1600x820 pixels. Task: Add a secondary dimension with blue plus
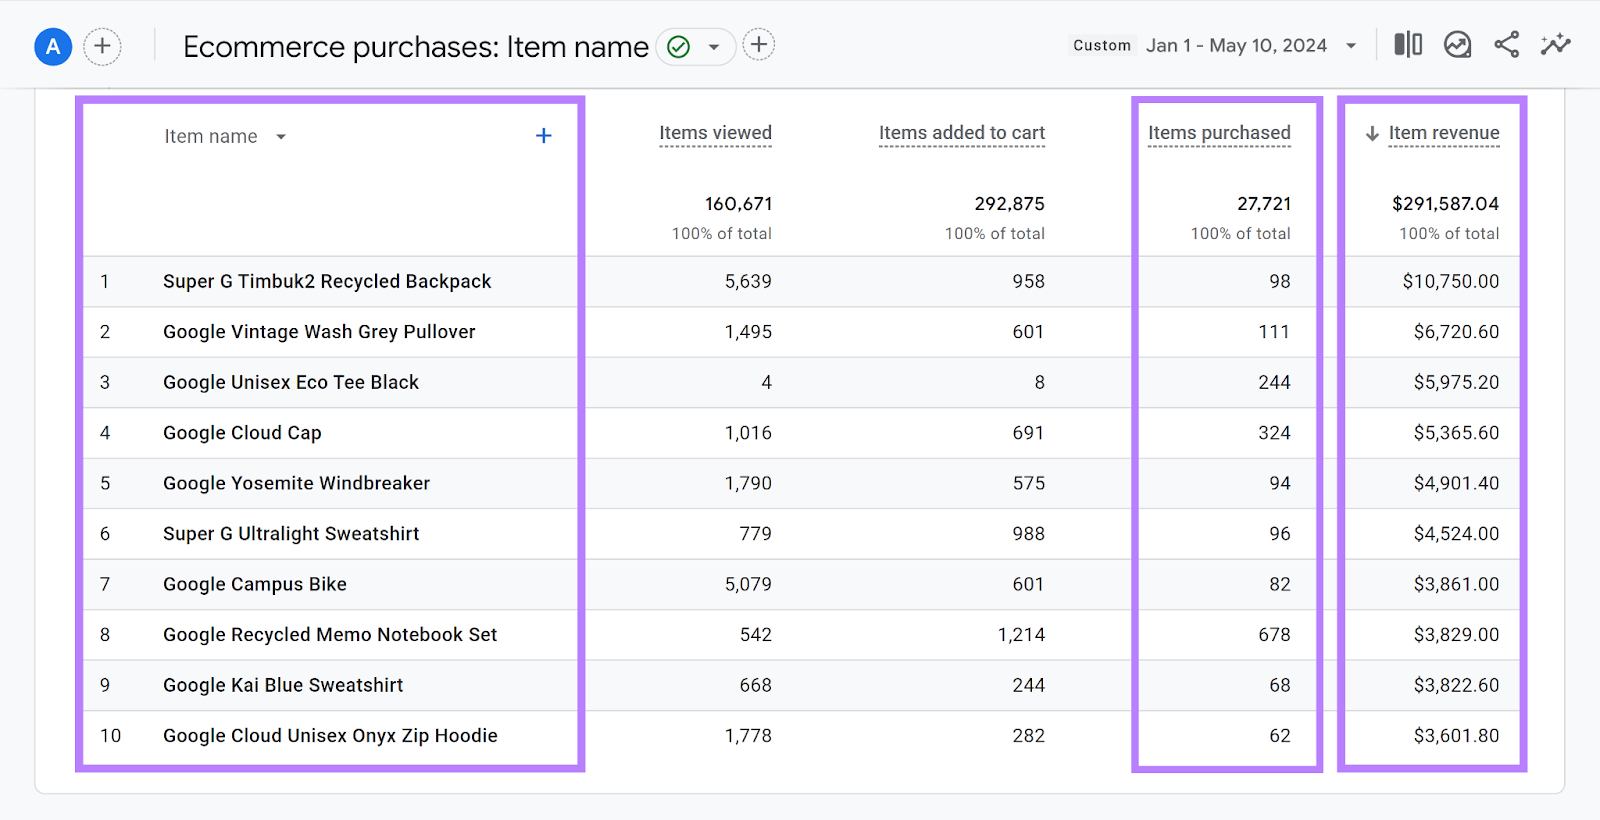point(544,135)
